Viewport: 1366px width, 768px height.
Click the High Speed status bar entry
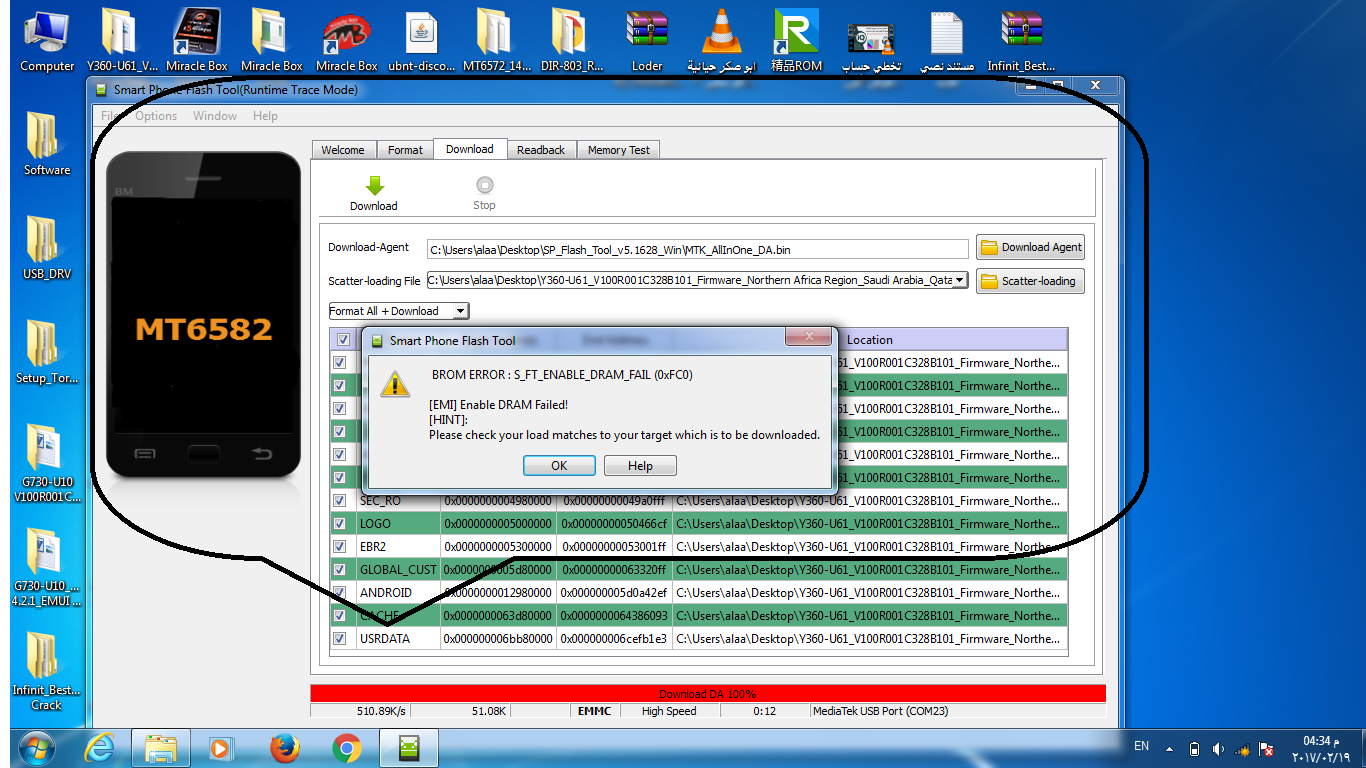(x=669, y=711)
